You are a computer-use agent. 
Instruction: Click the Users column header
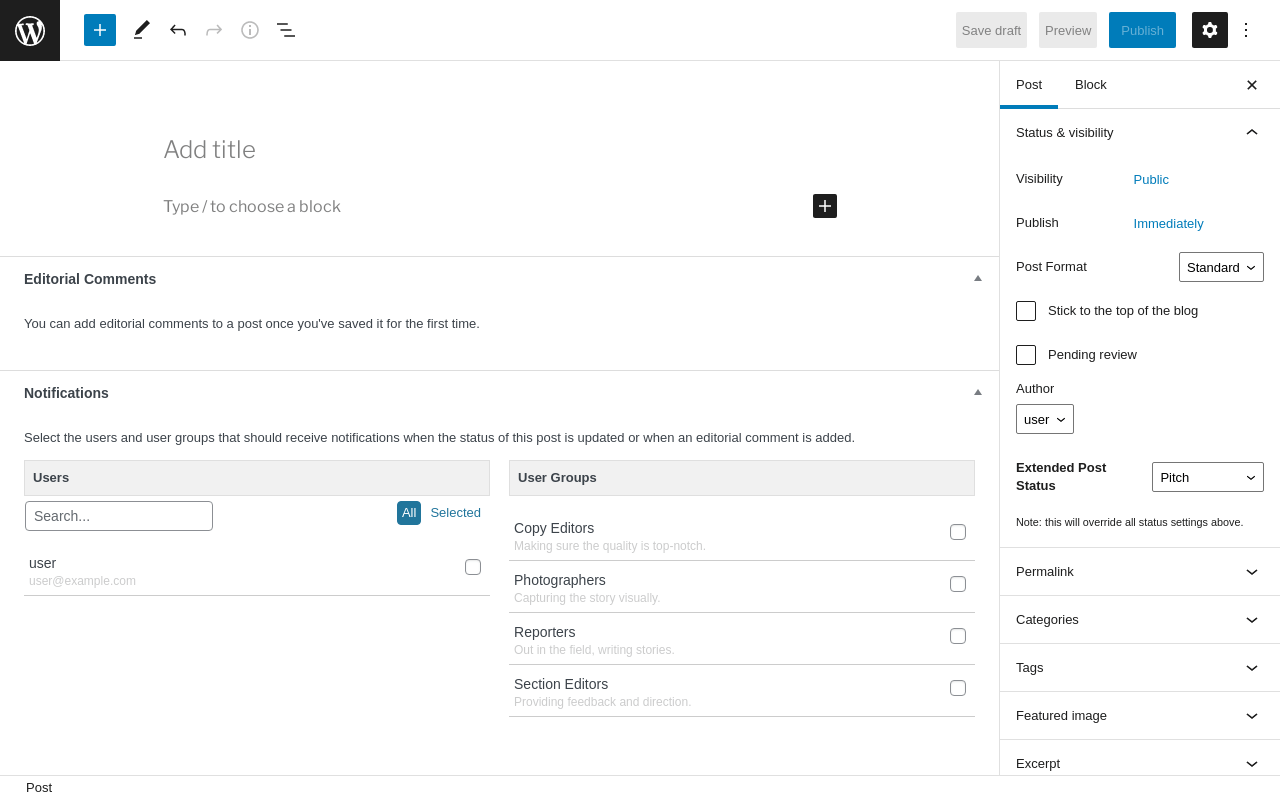pyautogui.click(x=257, y=478)
